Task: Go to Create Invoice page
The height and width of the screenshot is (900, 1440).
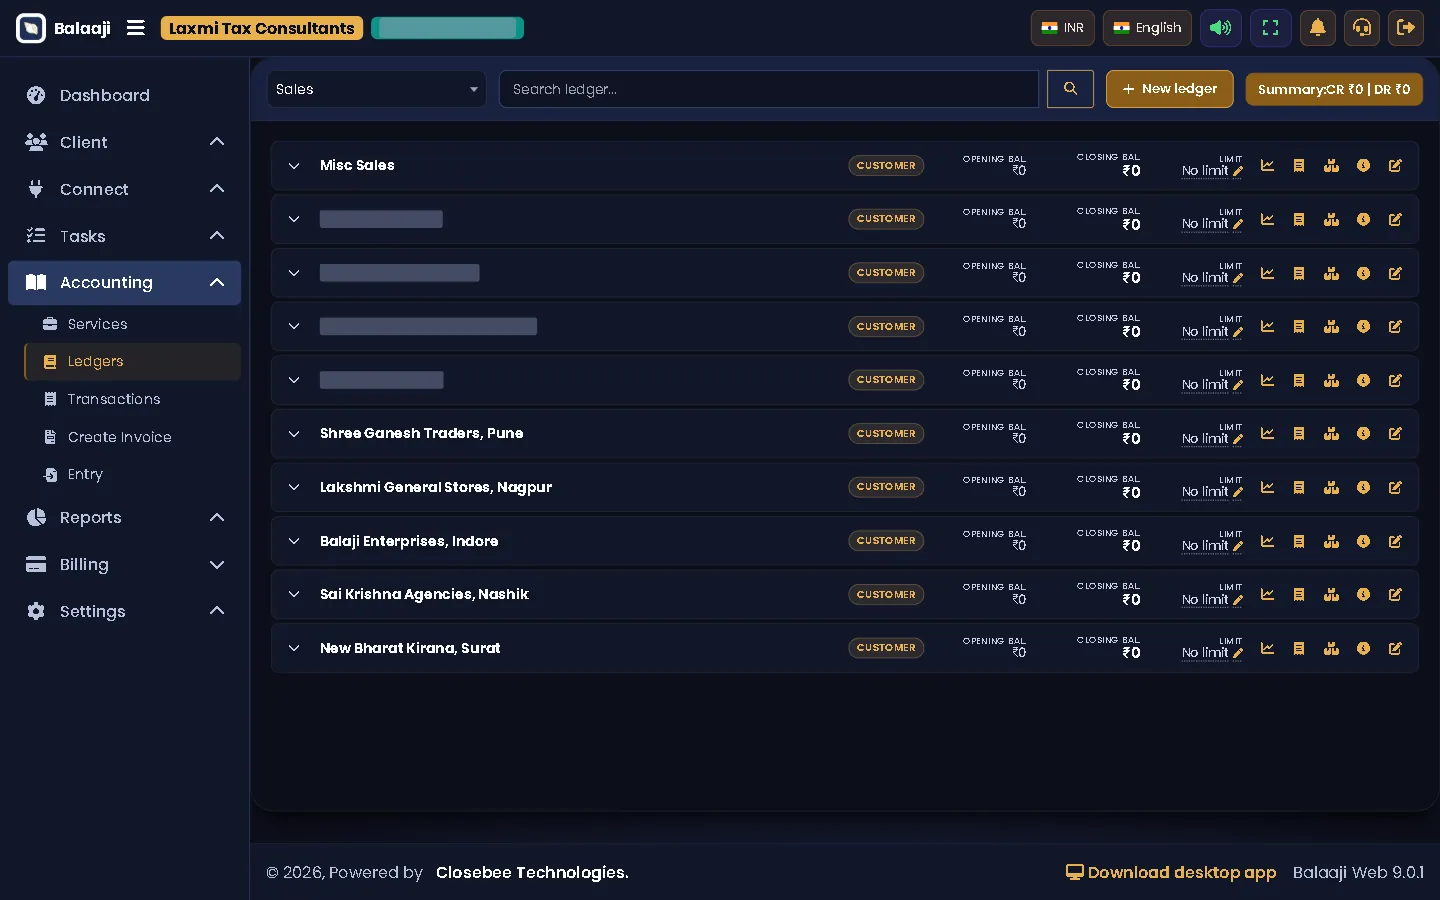Action: point(132,437)
